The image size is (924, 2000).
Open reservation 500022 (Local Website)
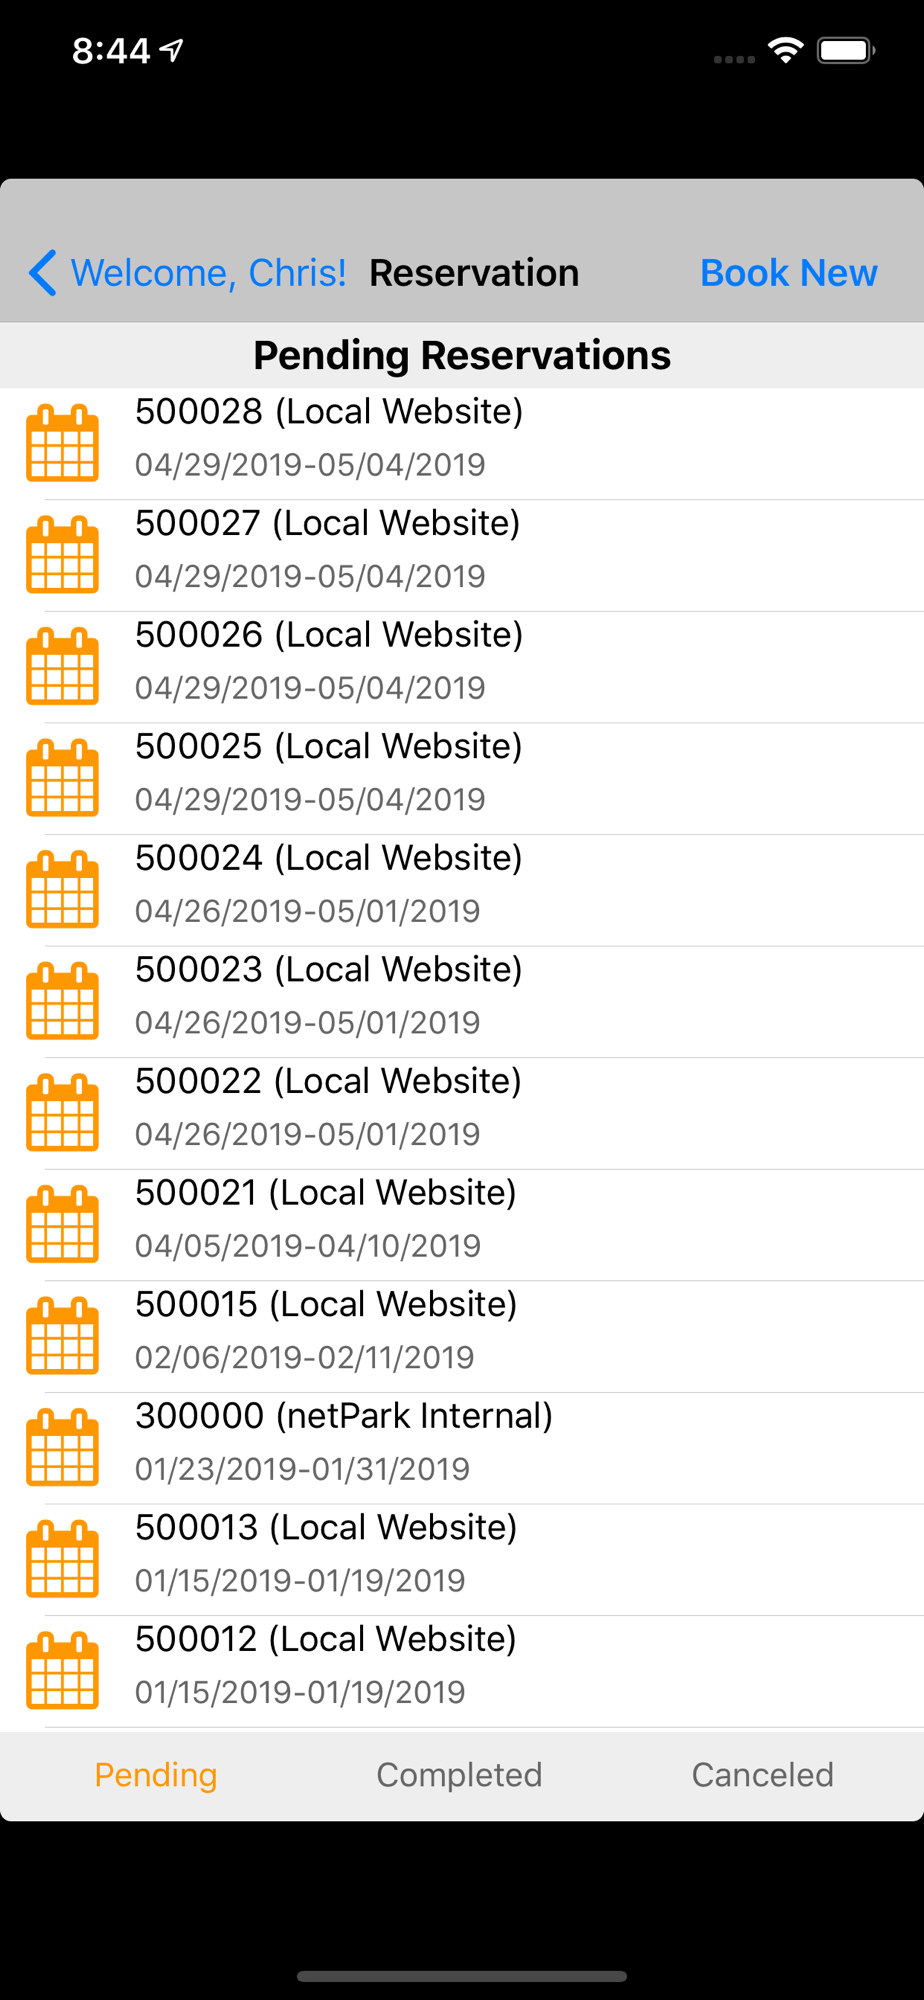pos(462,1113)
